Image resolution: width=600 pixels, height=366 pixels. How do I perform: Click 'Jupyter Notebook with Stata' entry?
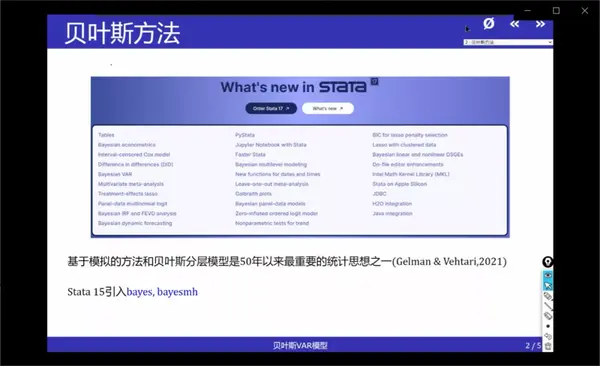[271, 145]
